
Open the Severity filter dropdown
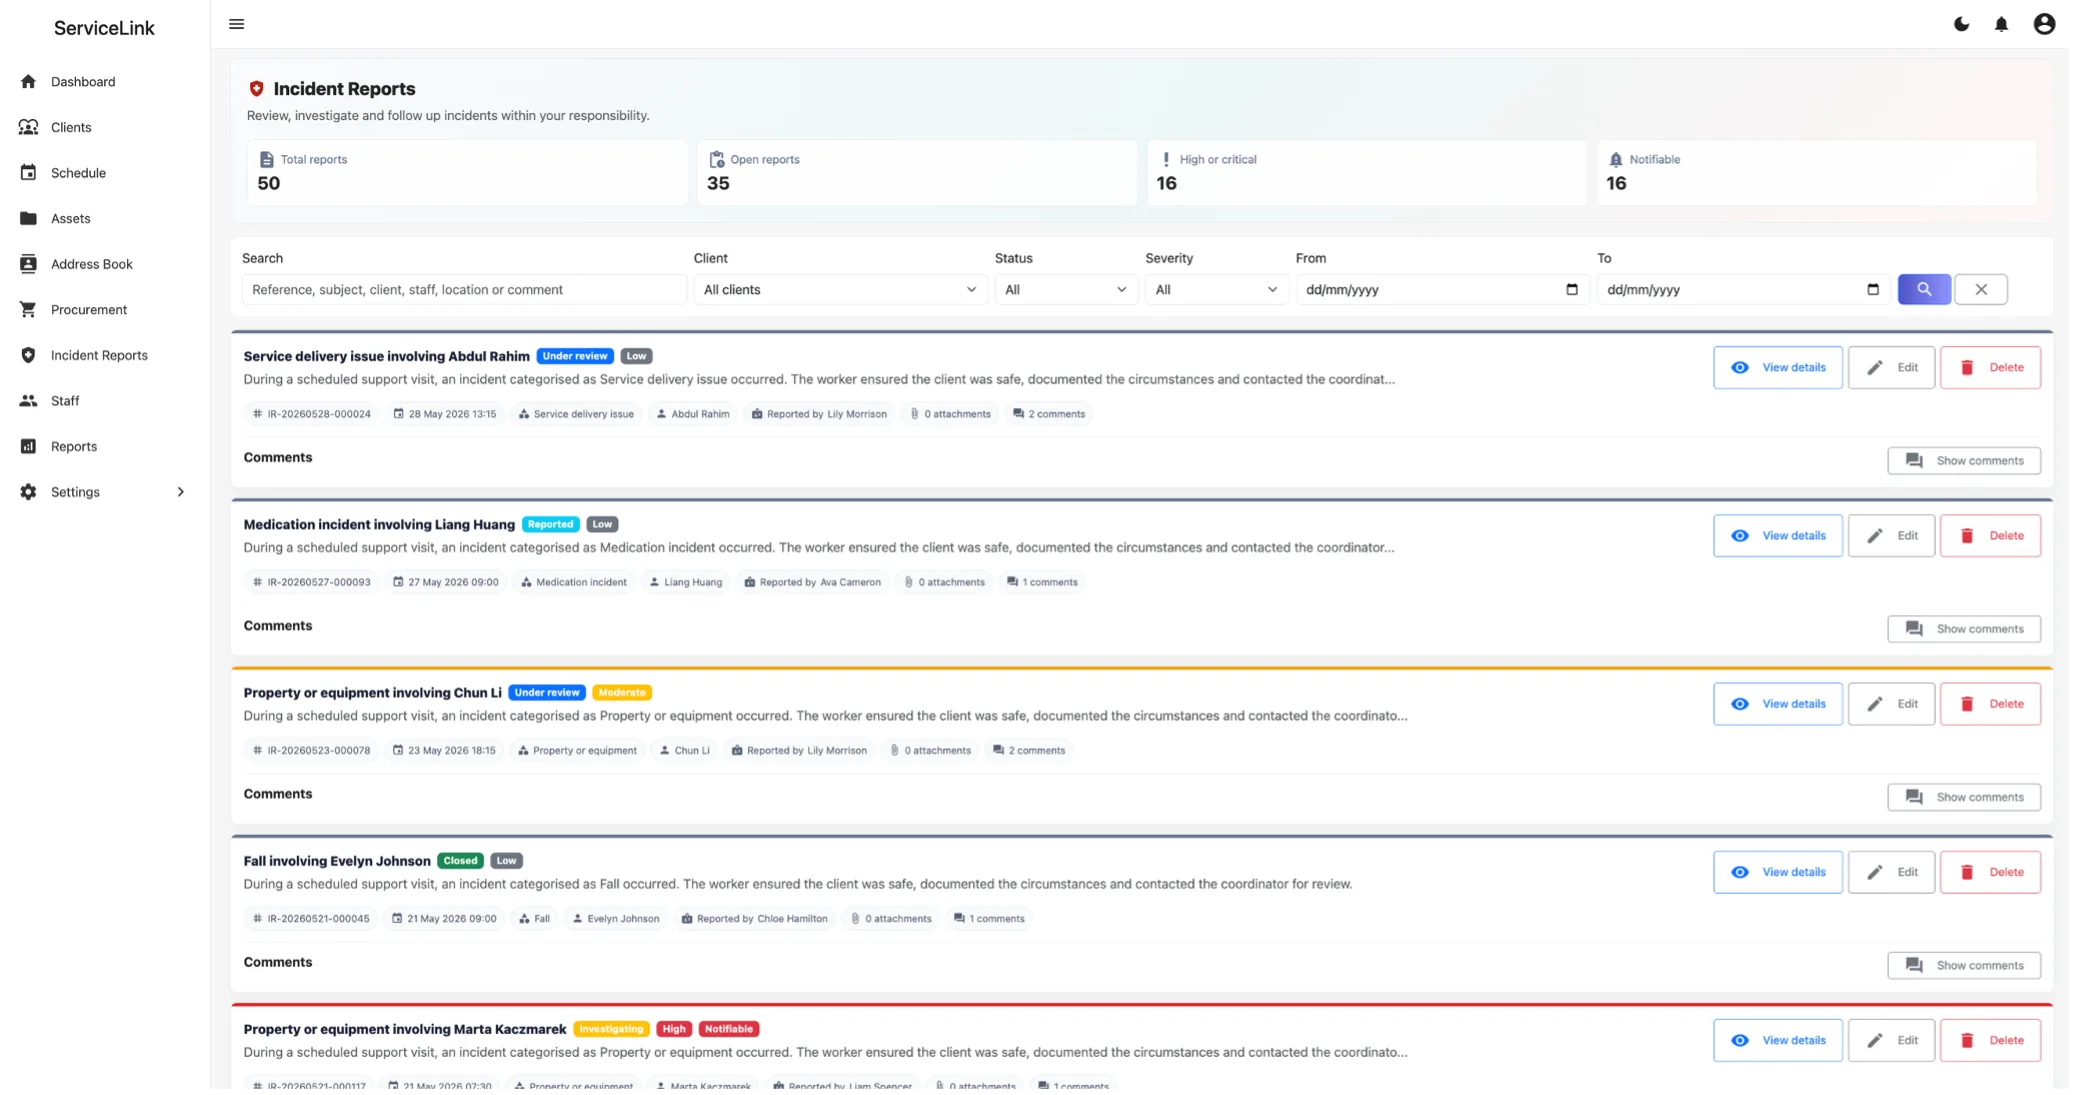pos(1216,289)
